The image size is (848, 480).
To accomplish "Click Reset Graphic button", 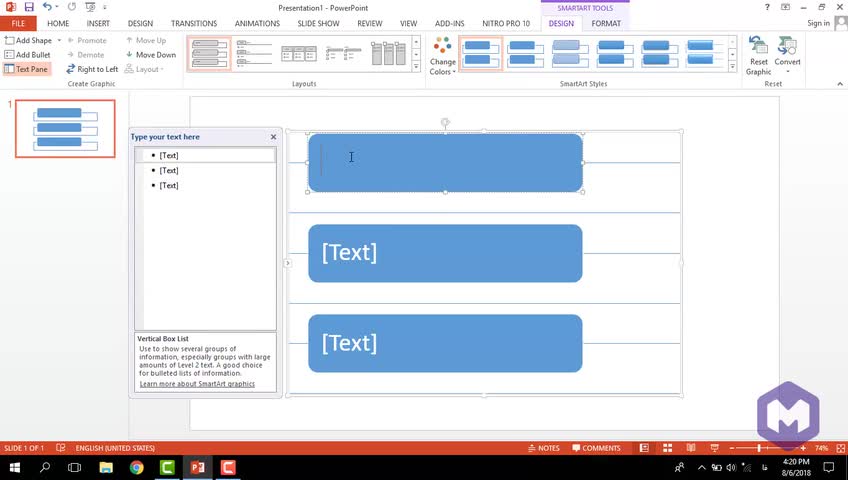I will point(758,56).
